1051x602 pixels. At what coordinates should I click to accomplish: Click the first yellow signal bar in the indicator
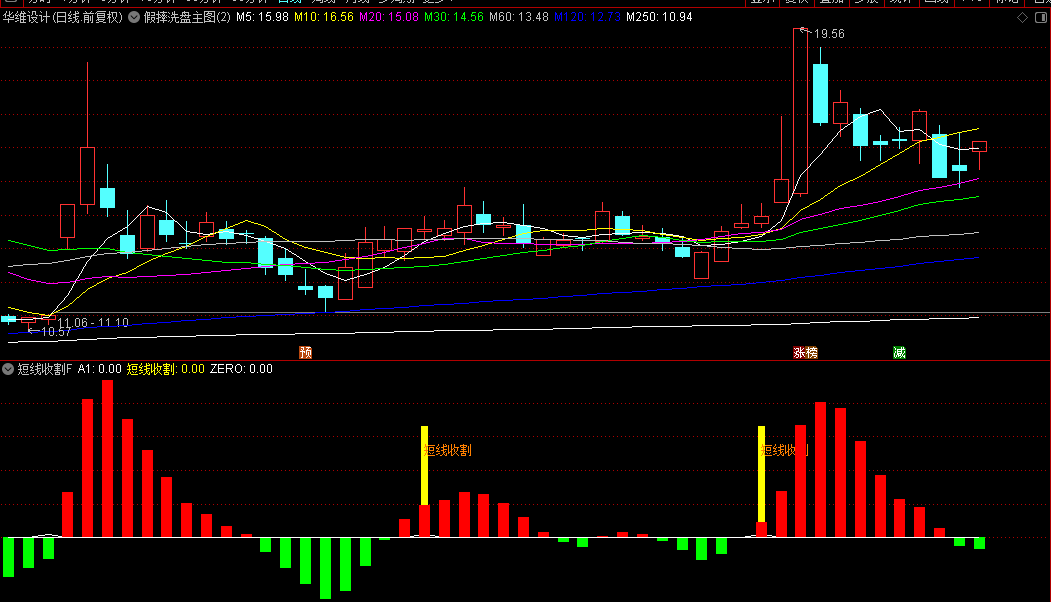(x=424, y=466)
